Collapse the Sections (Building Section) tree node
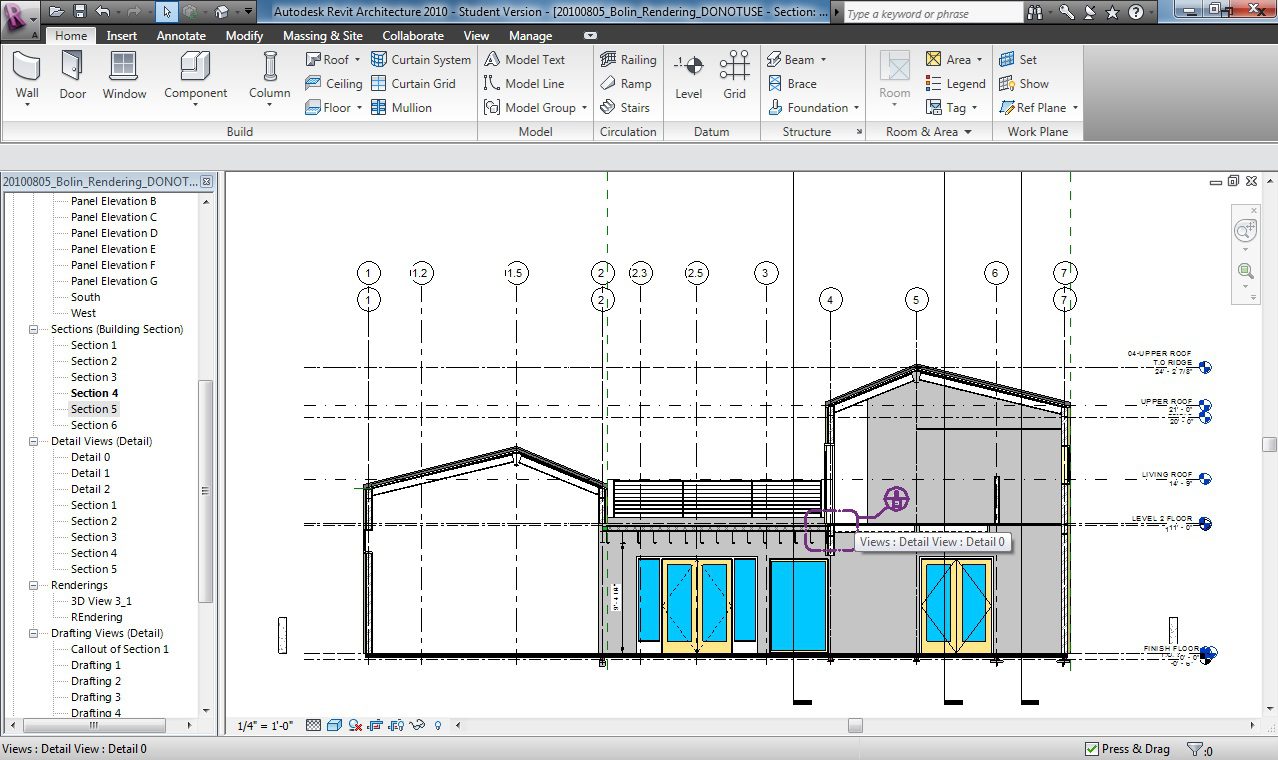1278x760 pixels. tap(33, 329)
